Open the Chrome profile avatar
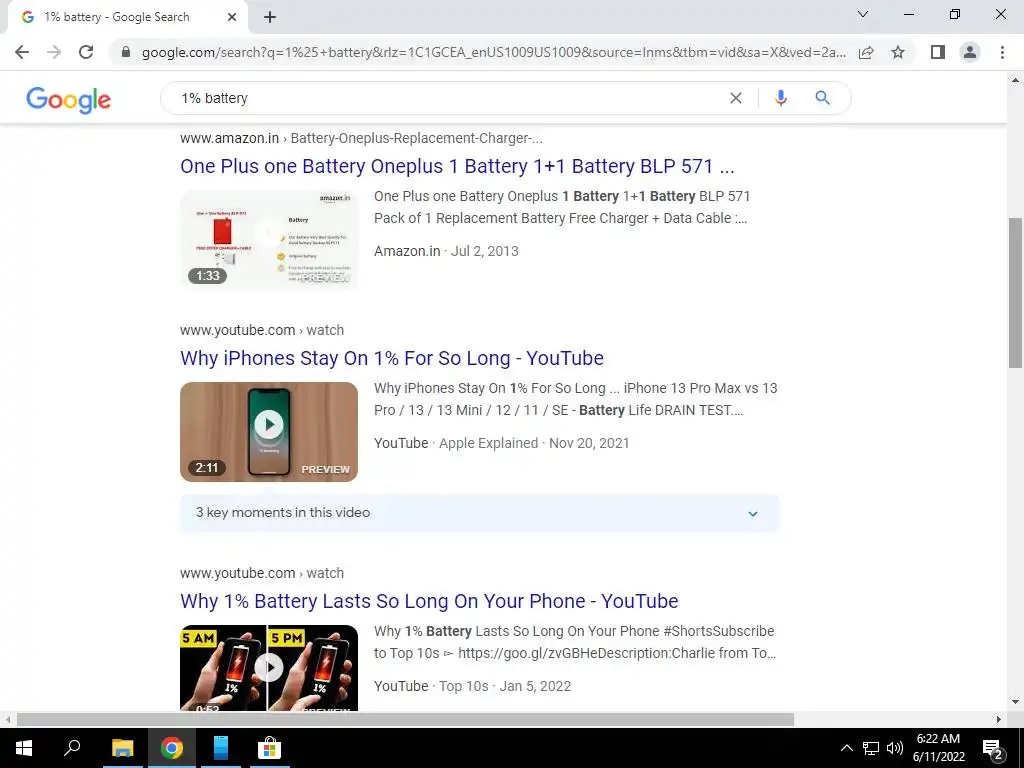The image size is (1024, 768). [970, 52]
